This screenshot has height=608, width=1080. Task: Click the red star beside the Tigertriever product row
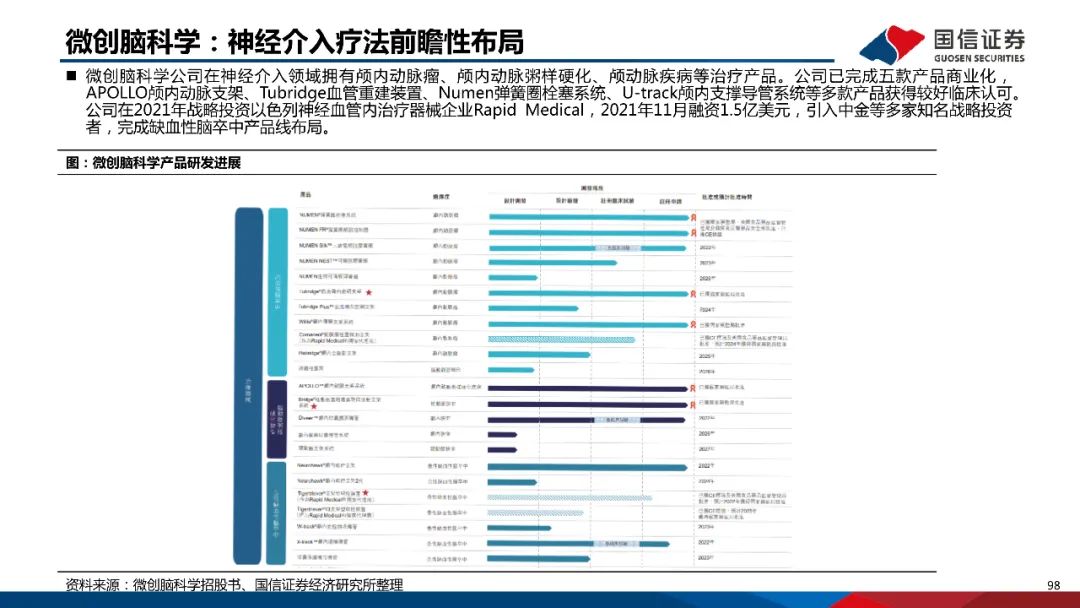click(366, 493)
